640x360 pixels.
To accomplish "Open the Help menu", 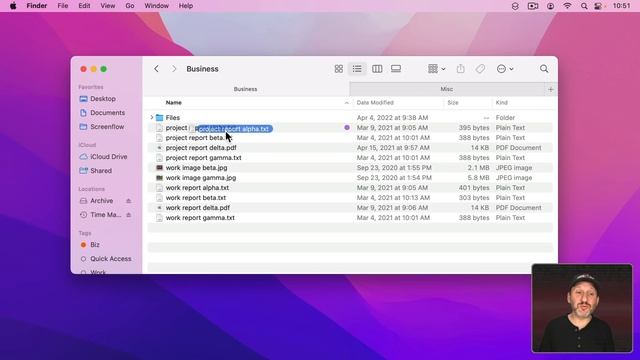I will 186,6.
